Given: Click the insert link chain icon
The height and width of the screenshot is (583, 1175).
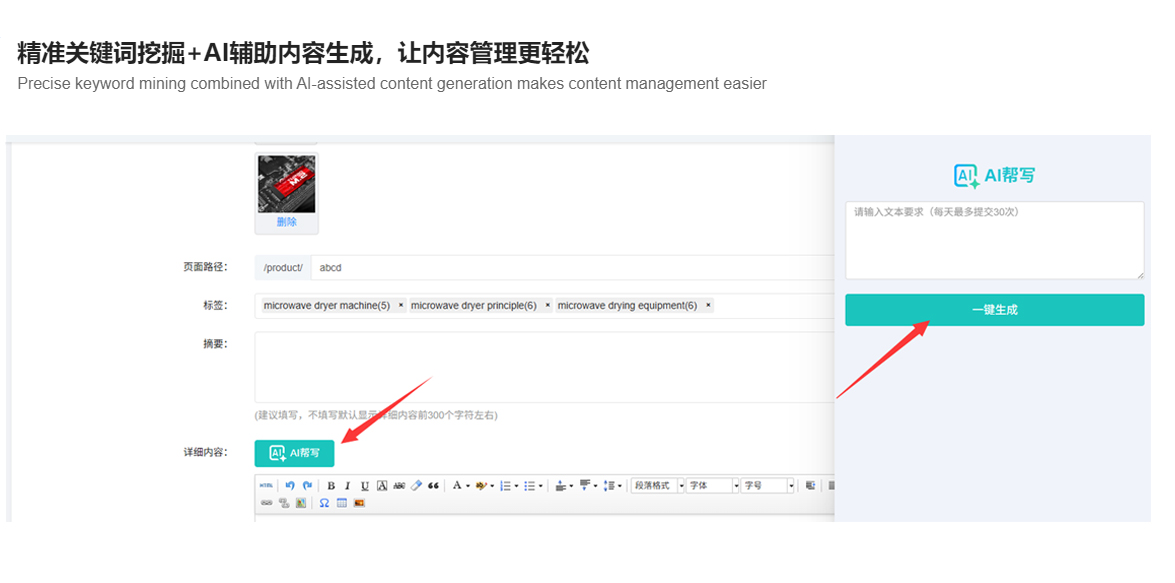Looking at the screenshot, I should tap(267, 503).
